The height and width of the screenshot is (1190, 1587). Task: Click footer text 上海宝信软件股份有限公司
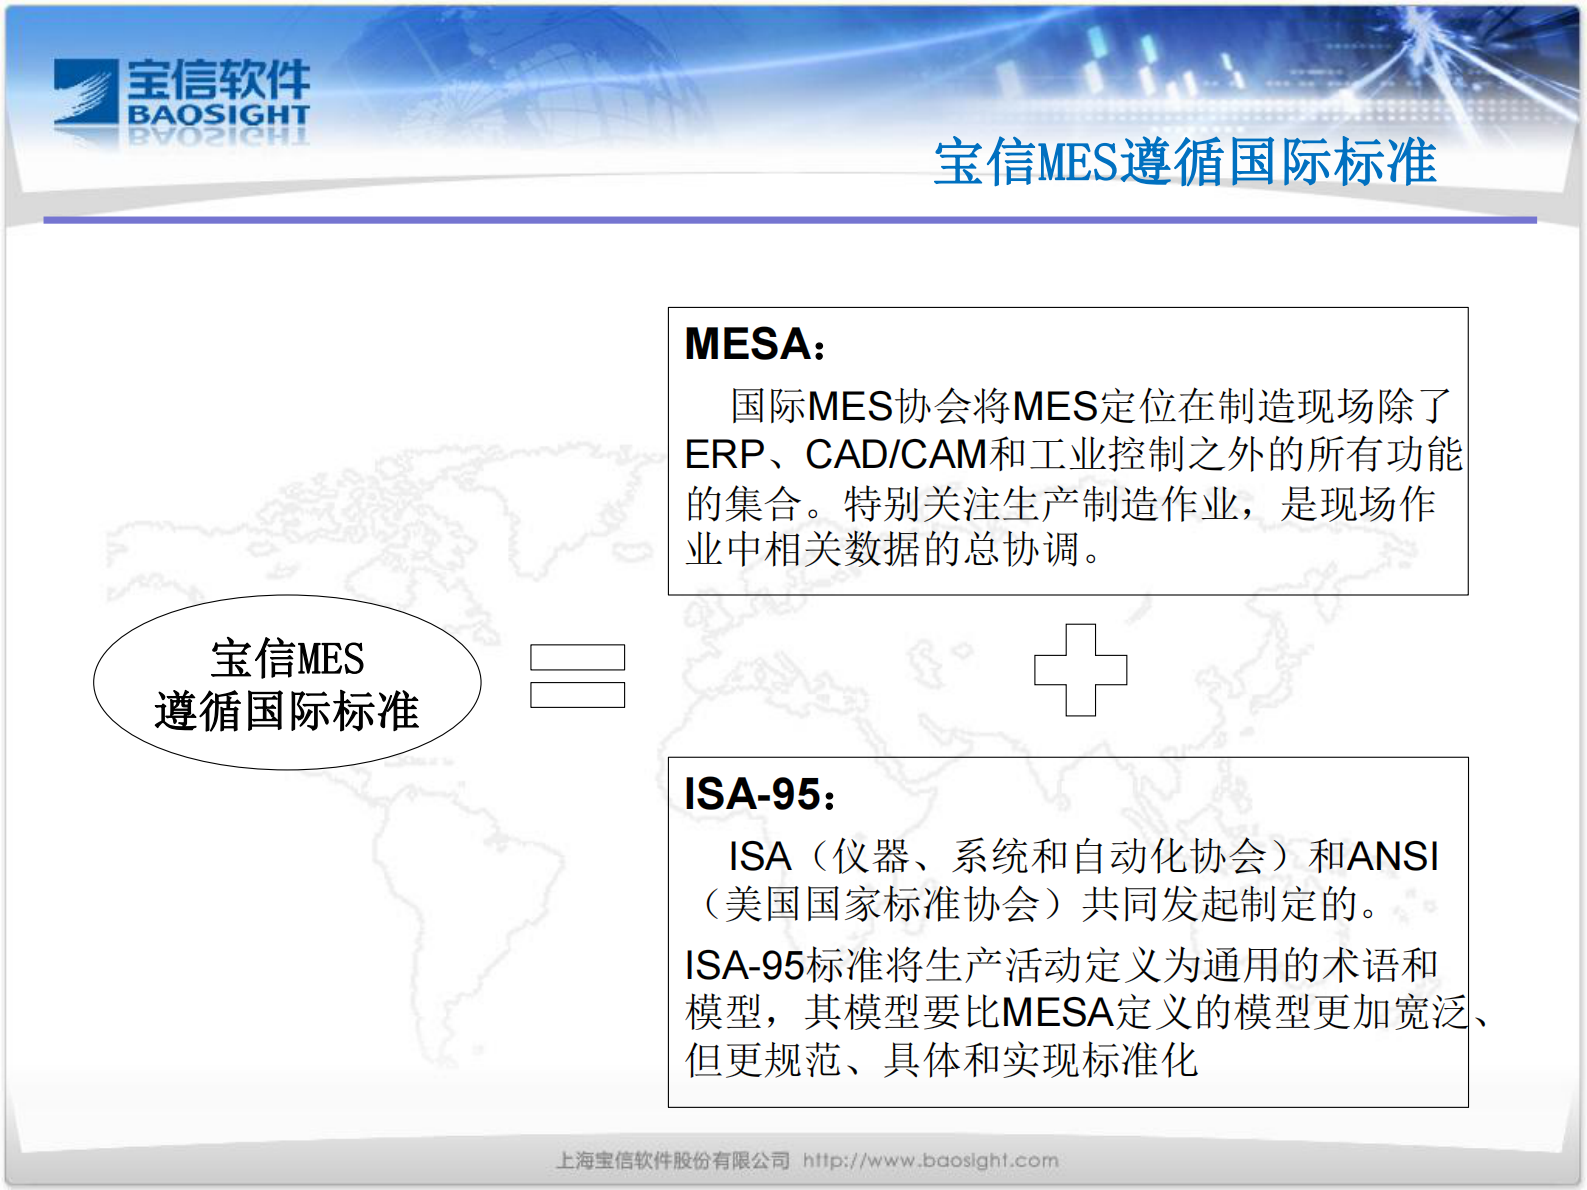pos(673,1161)
